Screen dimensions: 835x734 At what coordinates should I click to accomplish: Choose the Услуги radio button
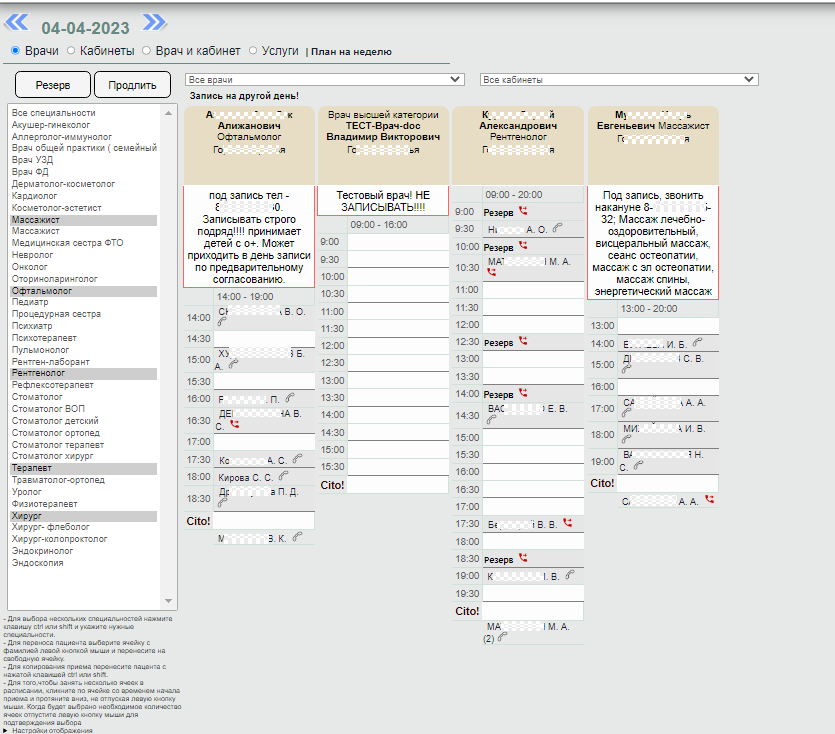click(x=253, y=50)
